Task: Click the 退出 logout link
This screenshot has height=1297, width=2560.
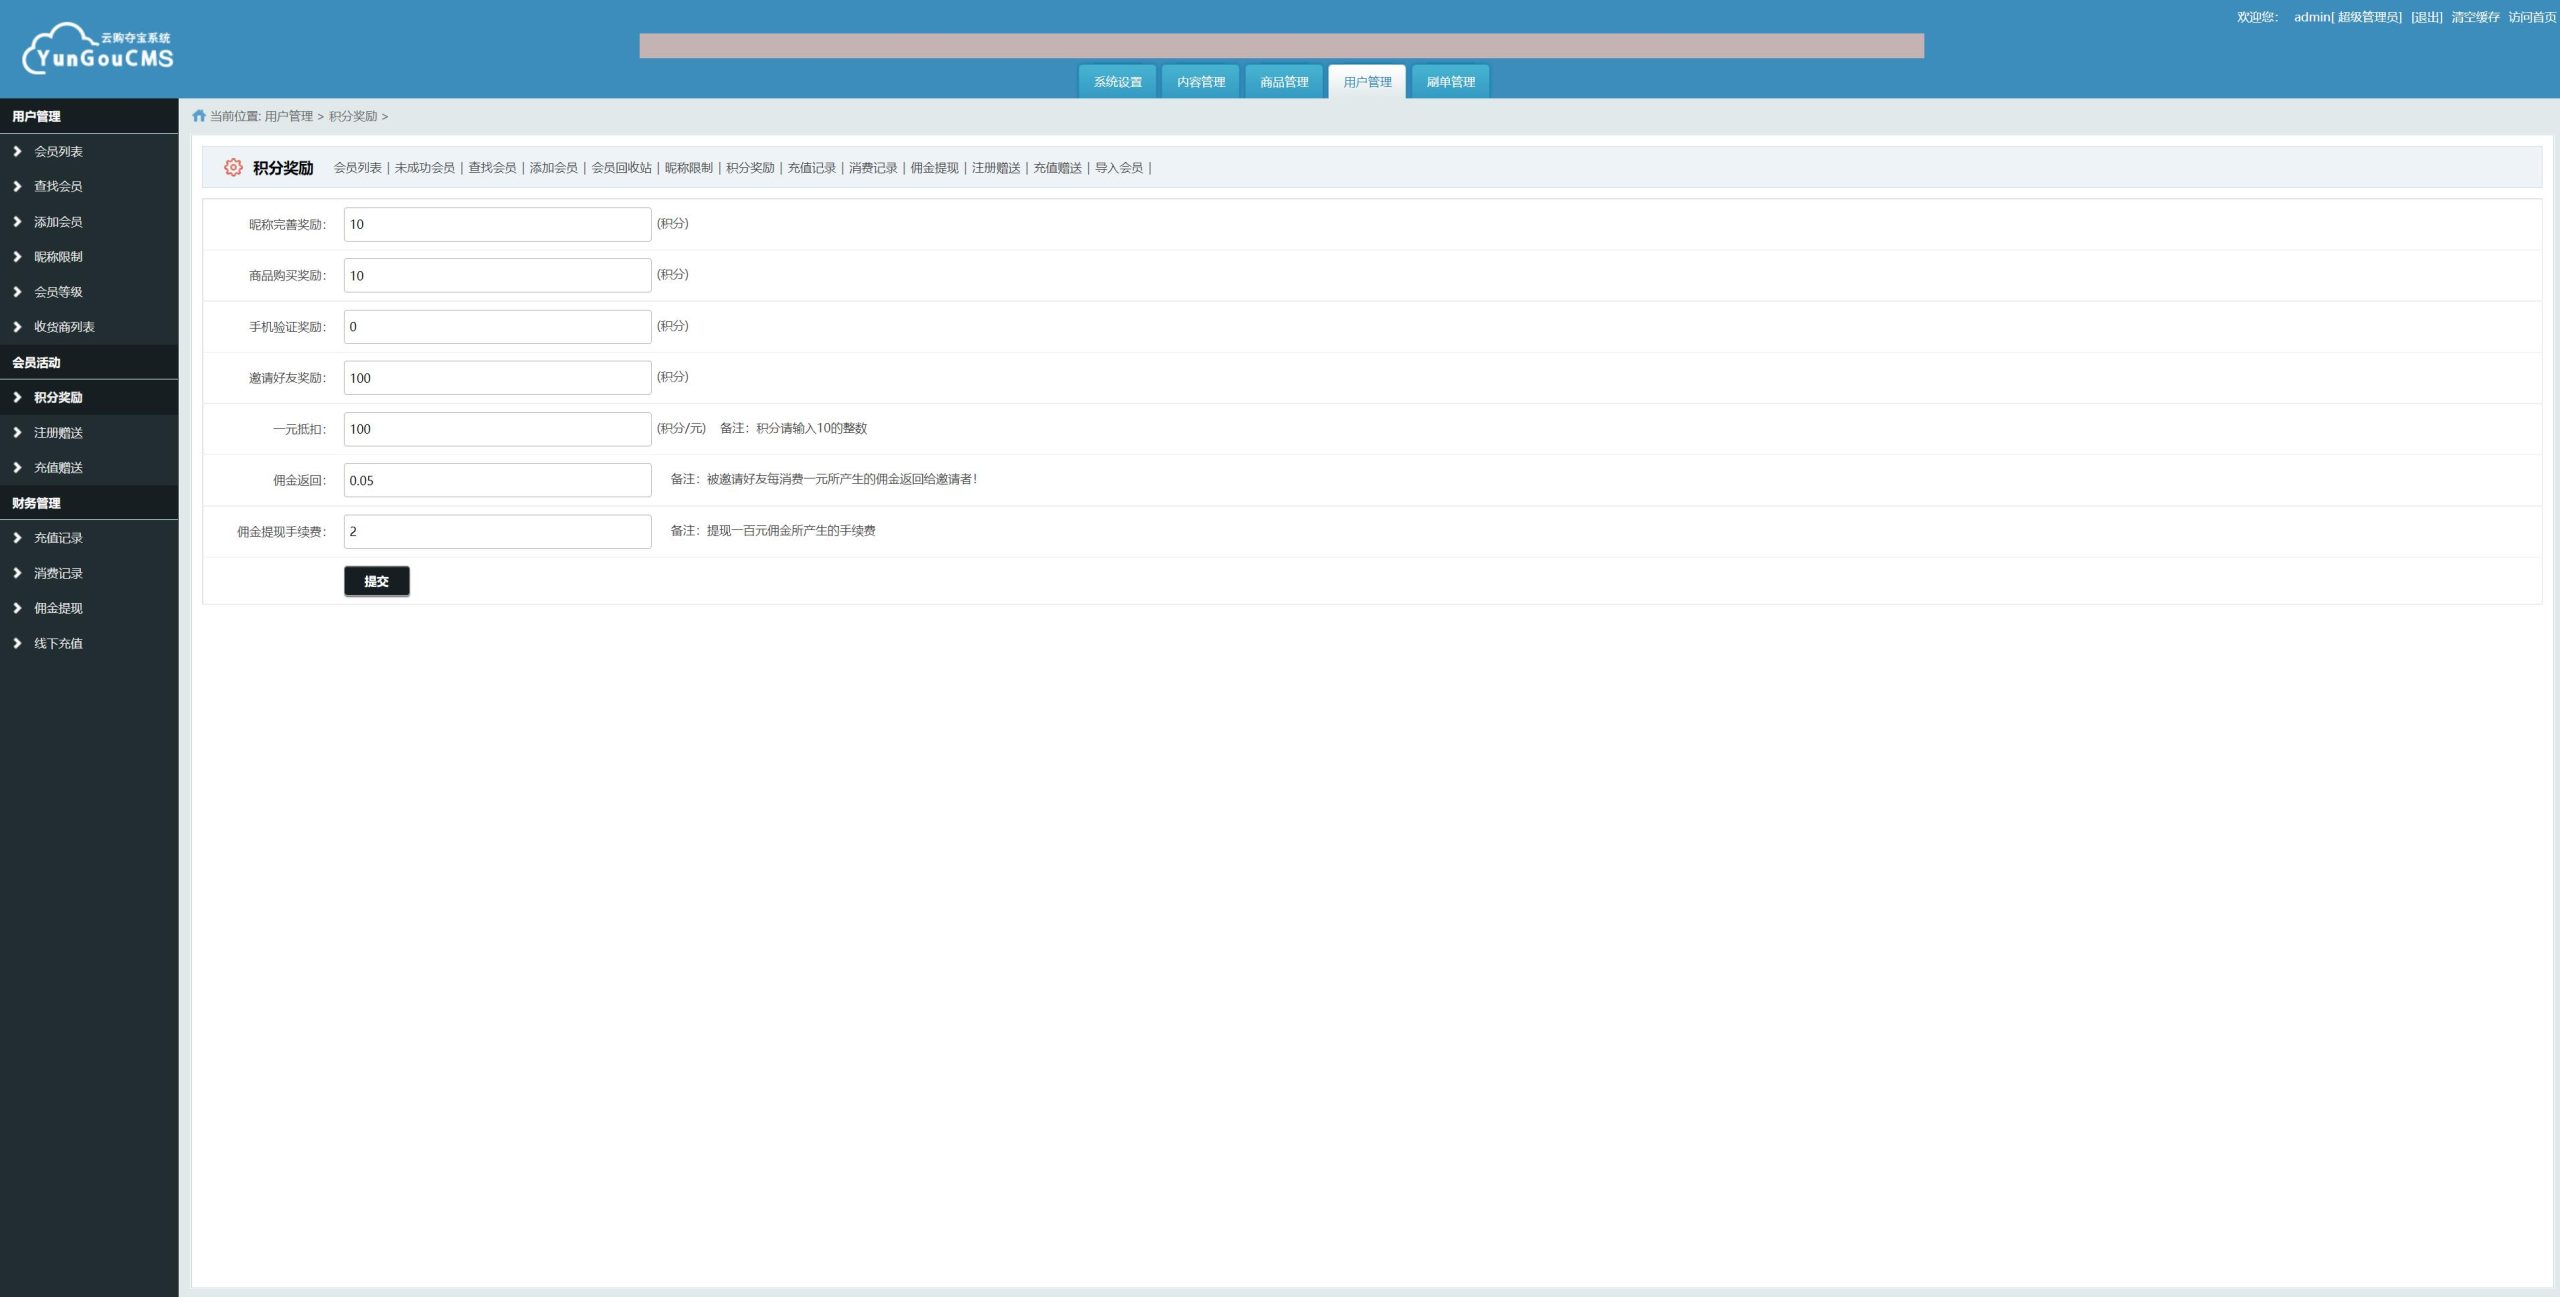Action: (x=2426, y=17)
